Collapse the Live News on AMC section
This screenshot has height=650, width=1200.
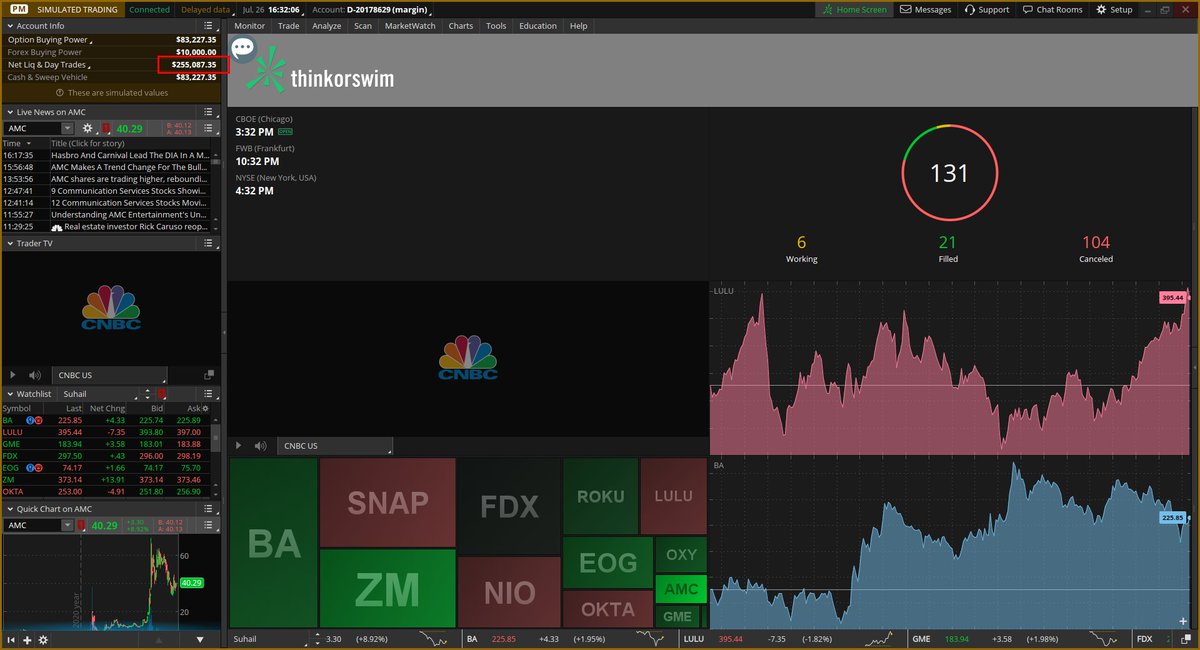pyautogui.click(x=10, y=112)
